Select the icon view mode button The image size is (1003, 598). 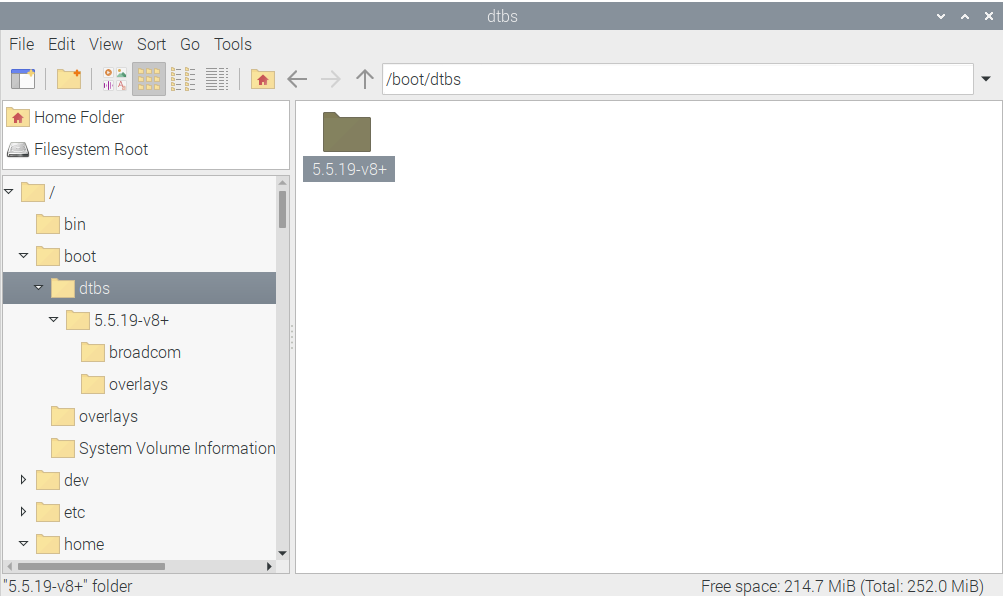coord(149,79)
